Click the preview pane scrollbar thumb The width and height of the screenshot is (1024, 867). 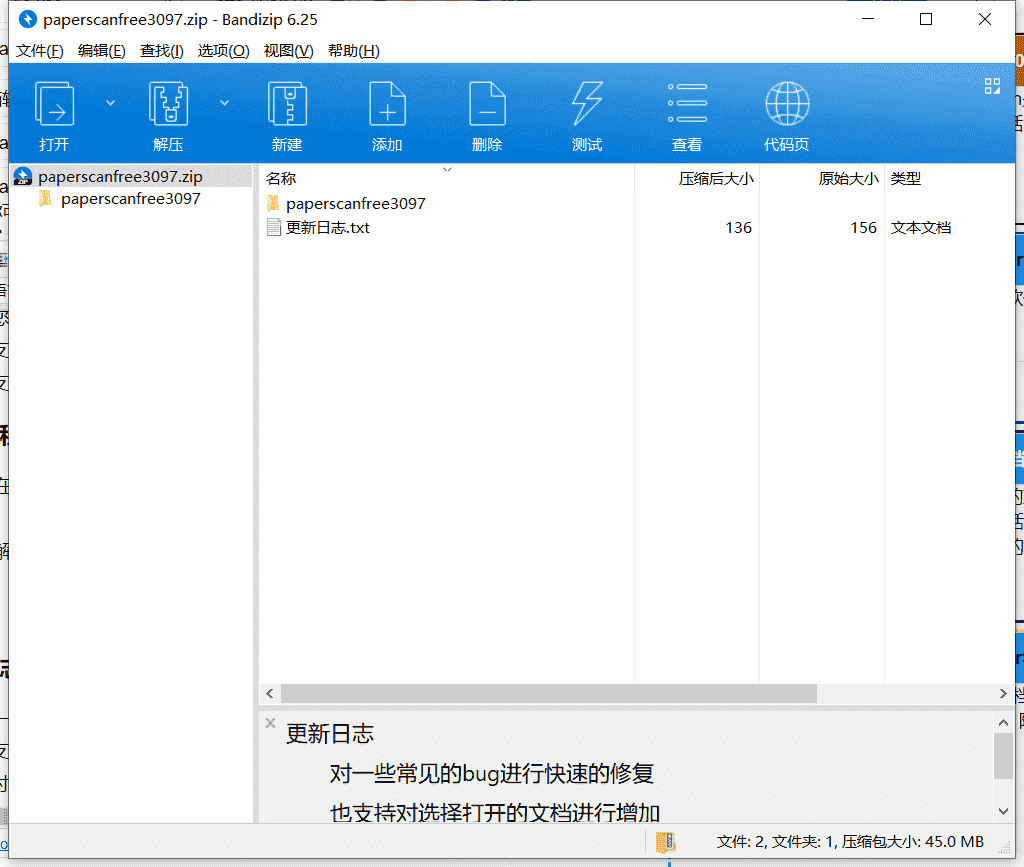[x=1003, y=755]
